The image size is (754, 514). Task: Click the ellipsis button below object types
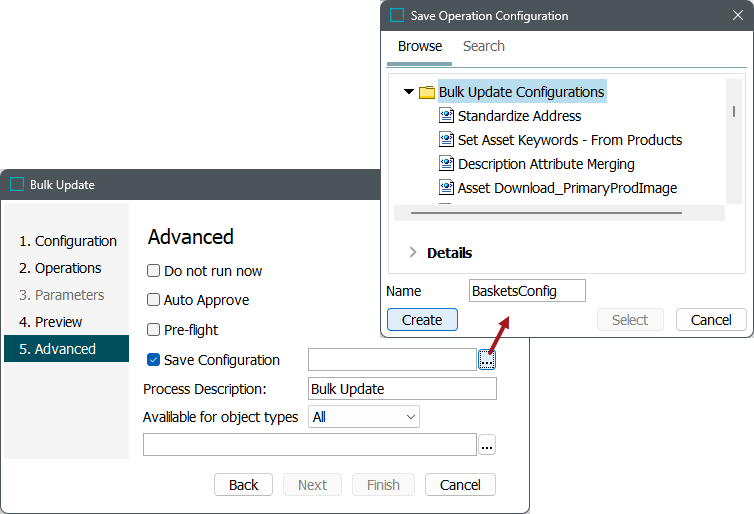487,445
